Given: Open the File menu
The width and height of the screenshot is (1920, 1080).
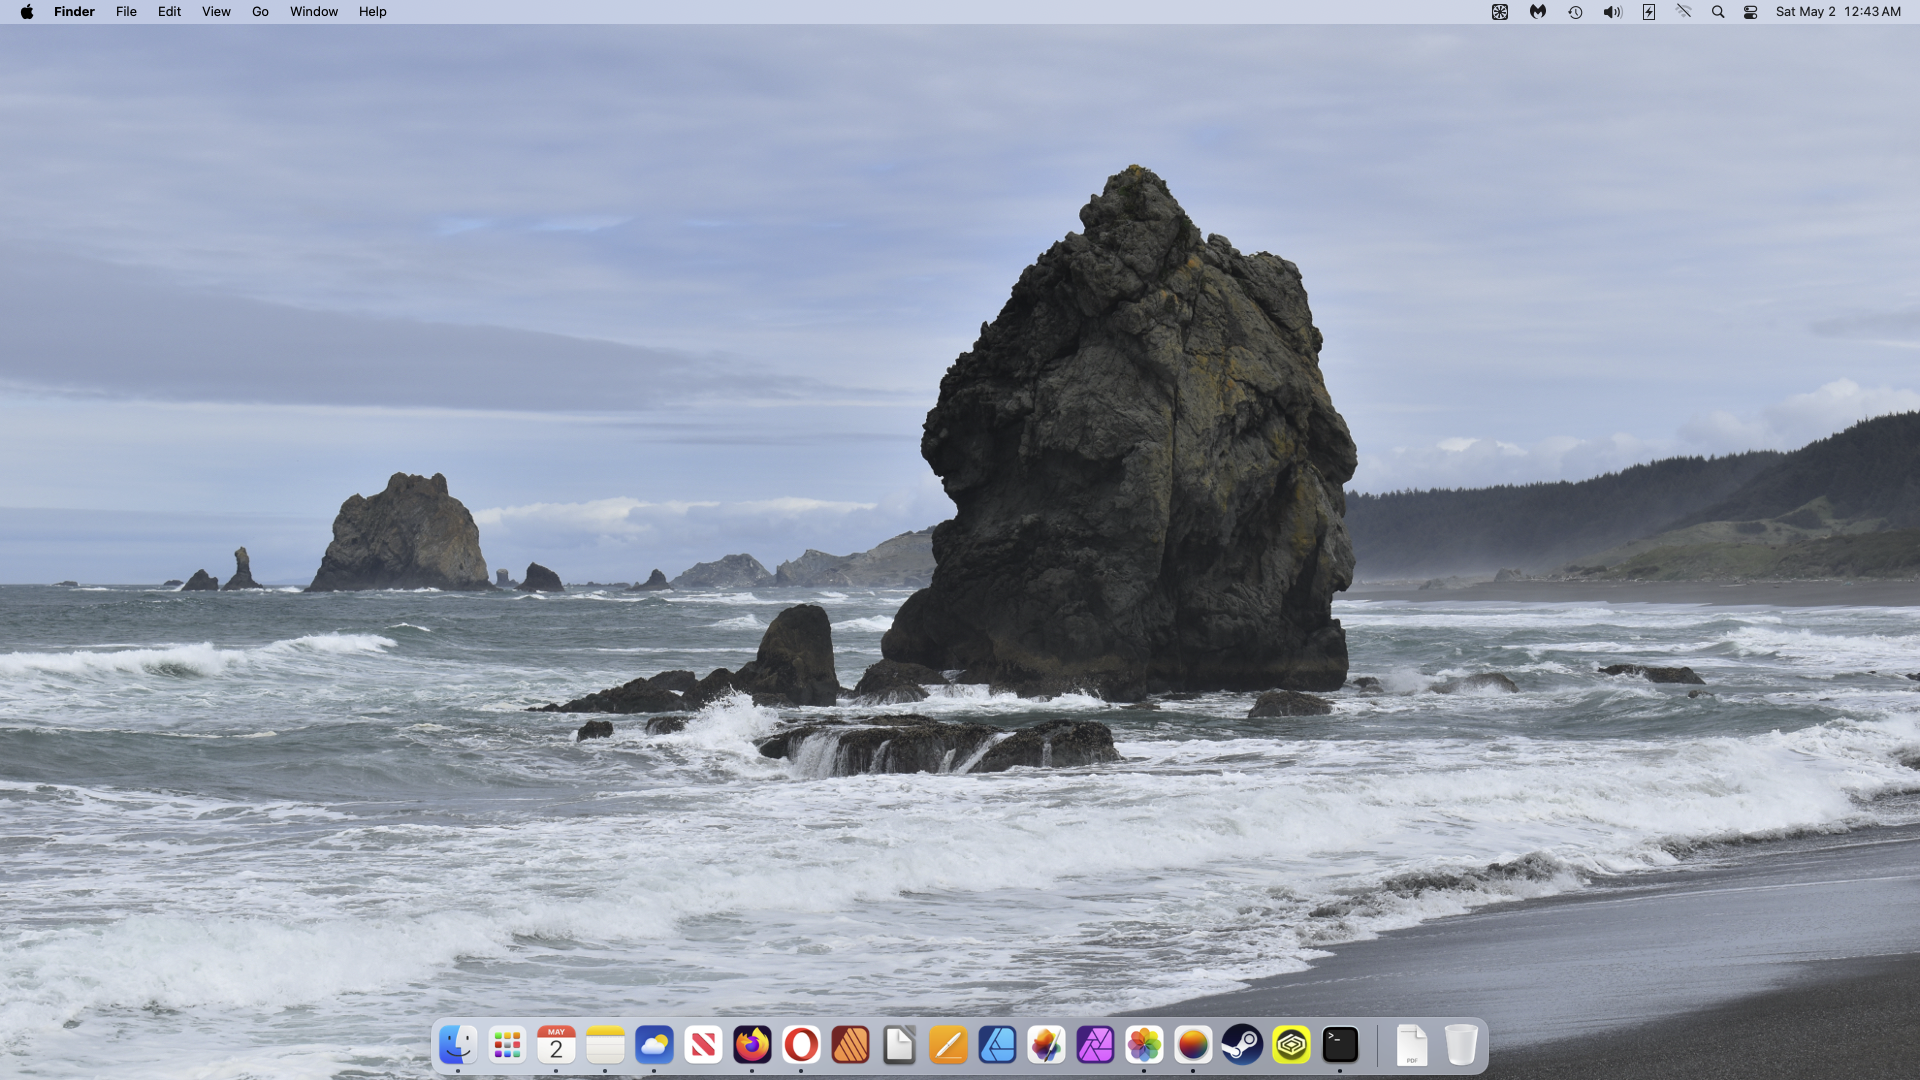Looking at the screenshot, I should 126,12.
